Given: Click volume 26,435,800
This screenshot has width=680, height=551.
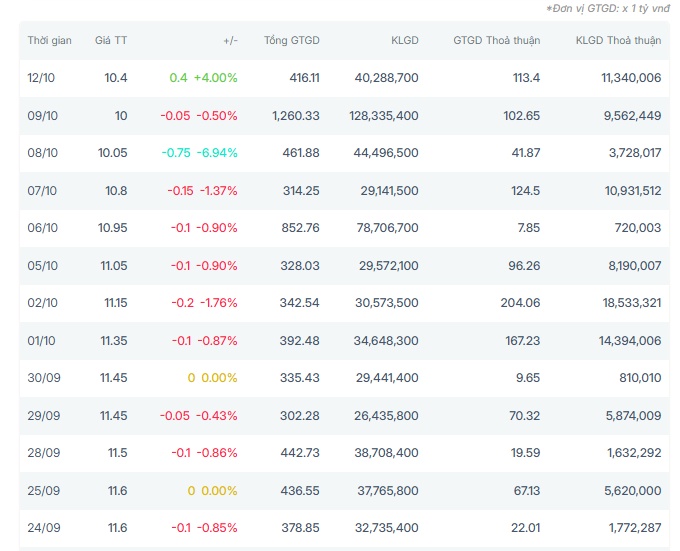Looking at the screenshot, I should pos(386,416).
